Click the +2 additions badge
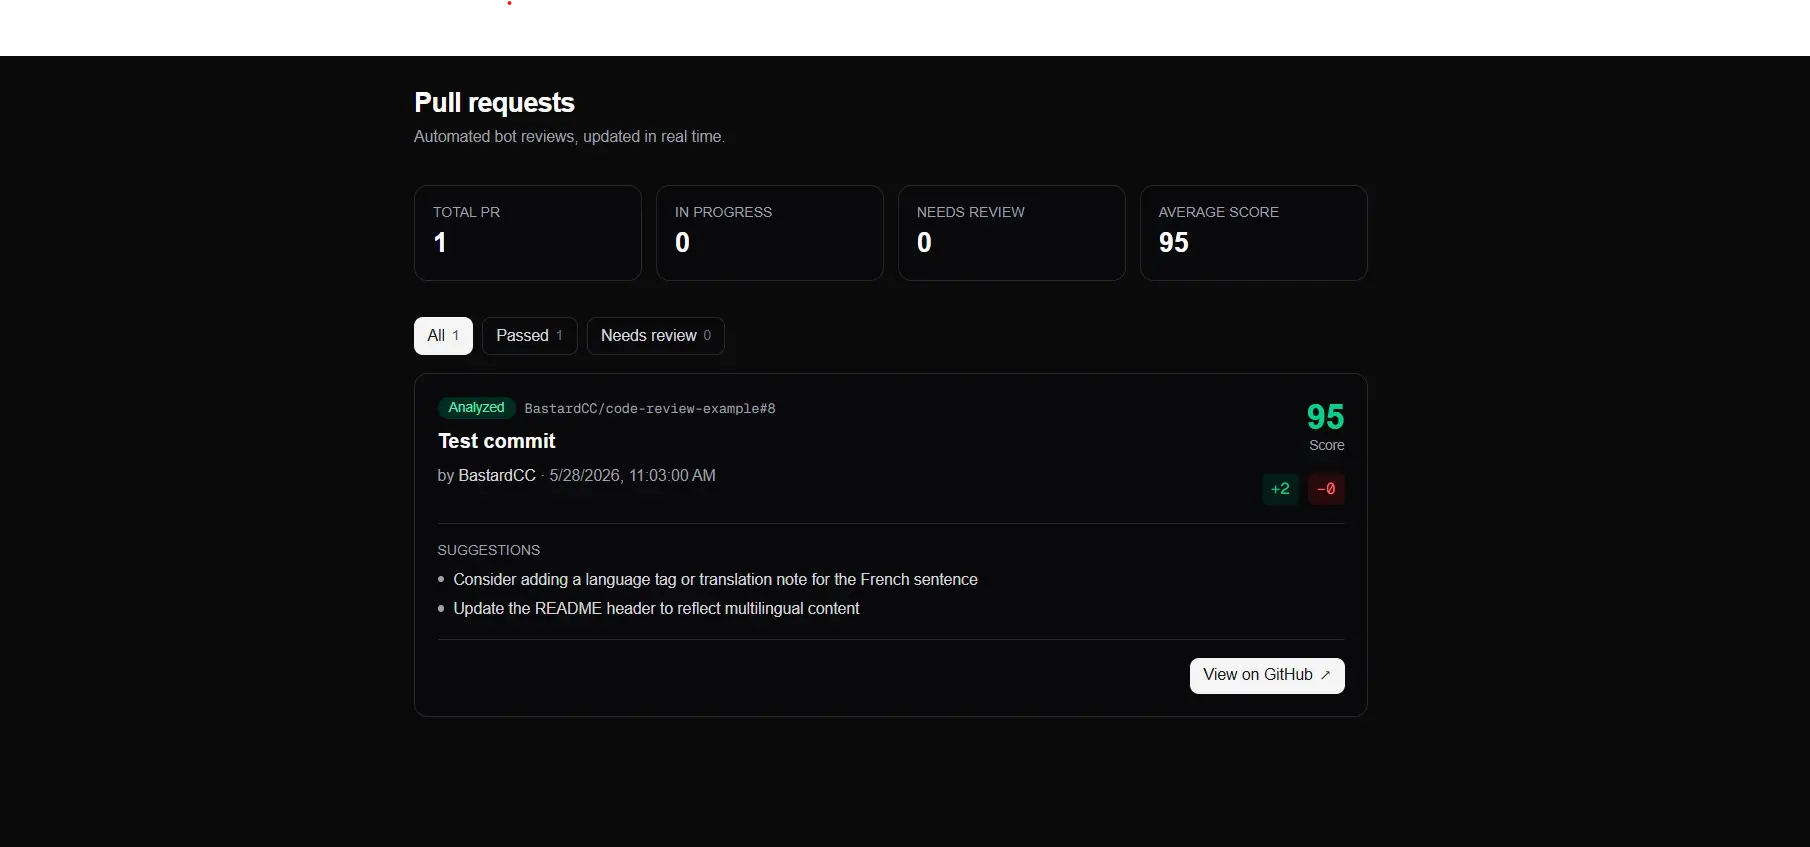1810x847 pixels. (x=1280, y=489)
